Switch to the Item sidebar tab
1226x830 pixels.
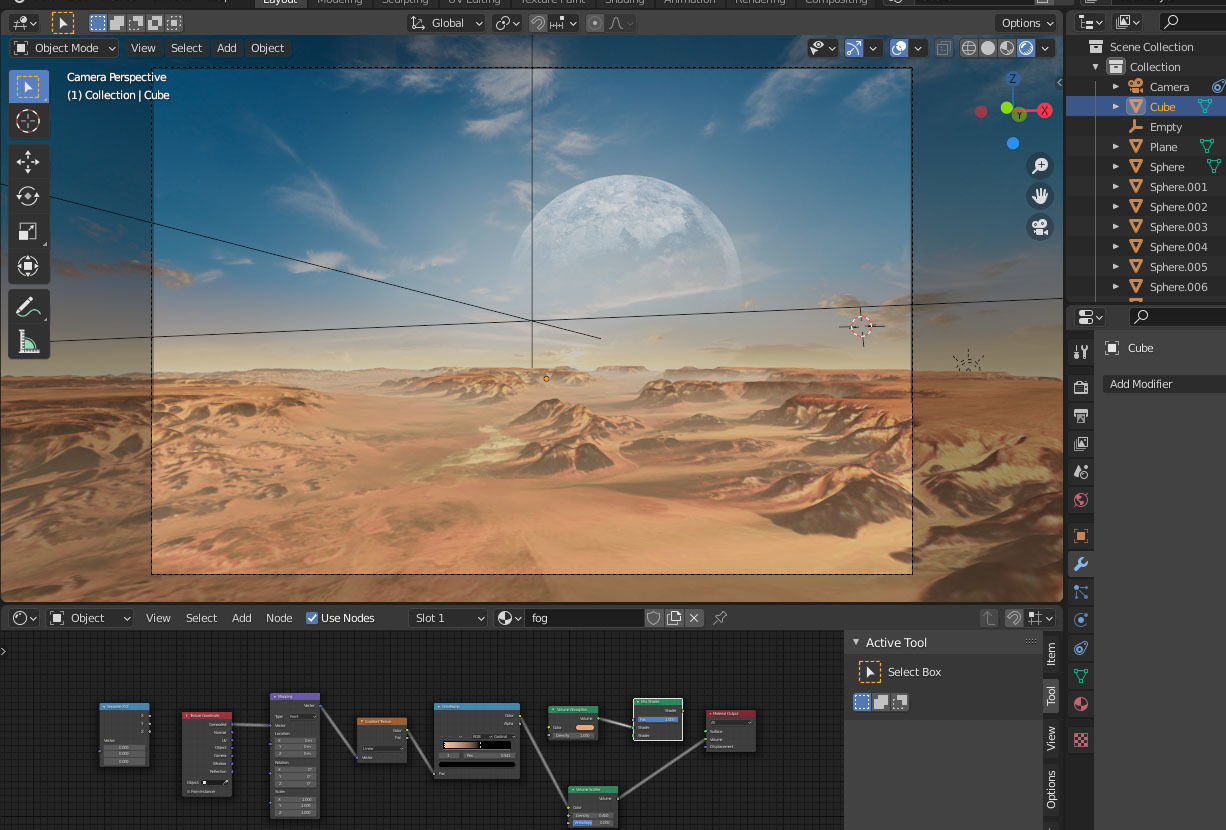click(1051, 655)
